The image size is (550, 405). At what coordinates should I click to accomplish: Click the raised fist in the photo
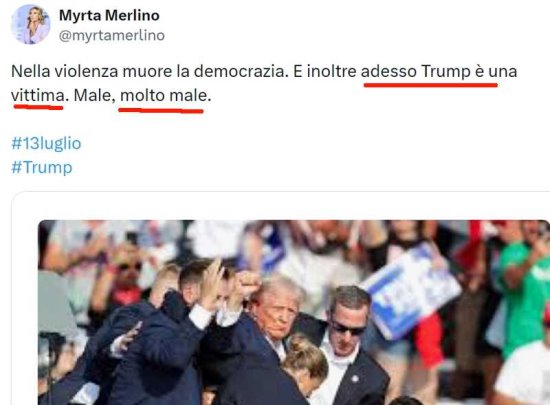[x=248, y=282]
